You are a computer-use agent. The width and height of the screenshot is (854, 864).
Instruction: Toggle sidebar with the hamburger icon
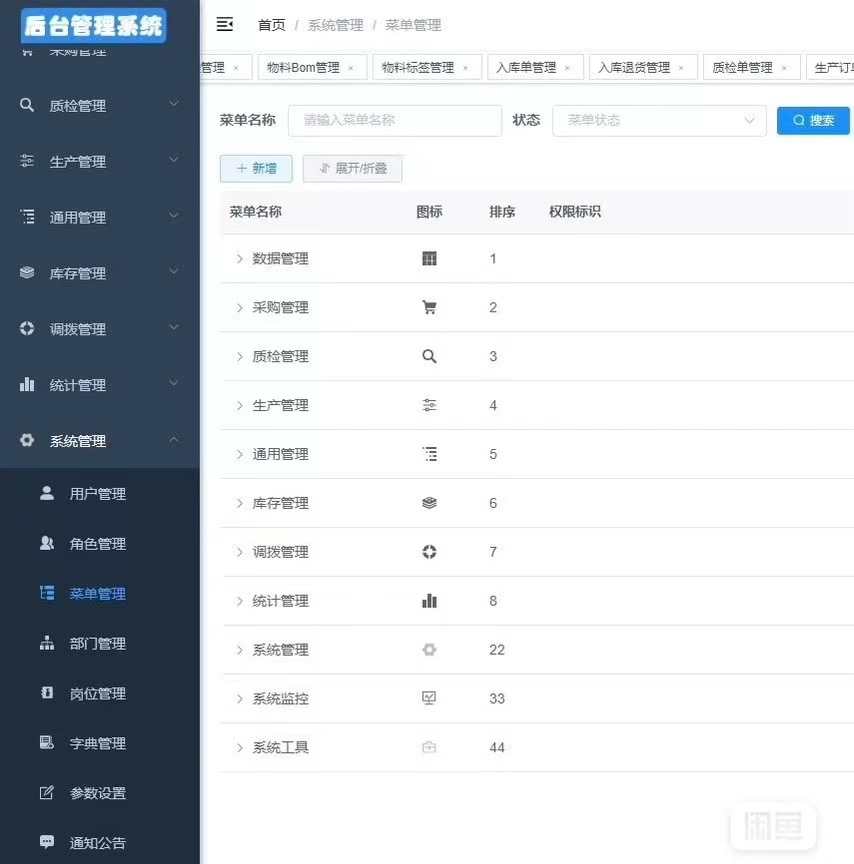pos(224,24)
